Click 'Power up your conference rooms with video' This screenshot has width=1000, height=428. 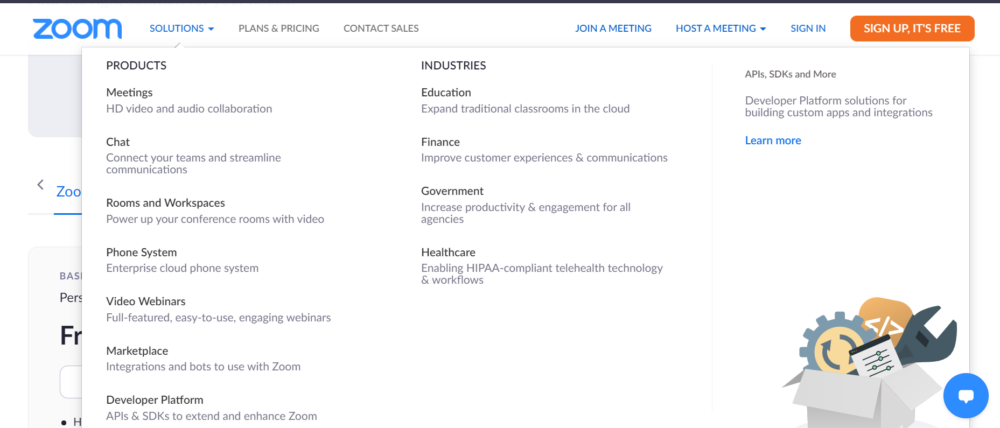tap(215, 219)
